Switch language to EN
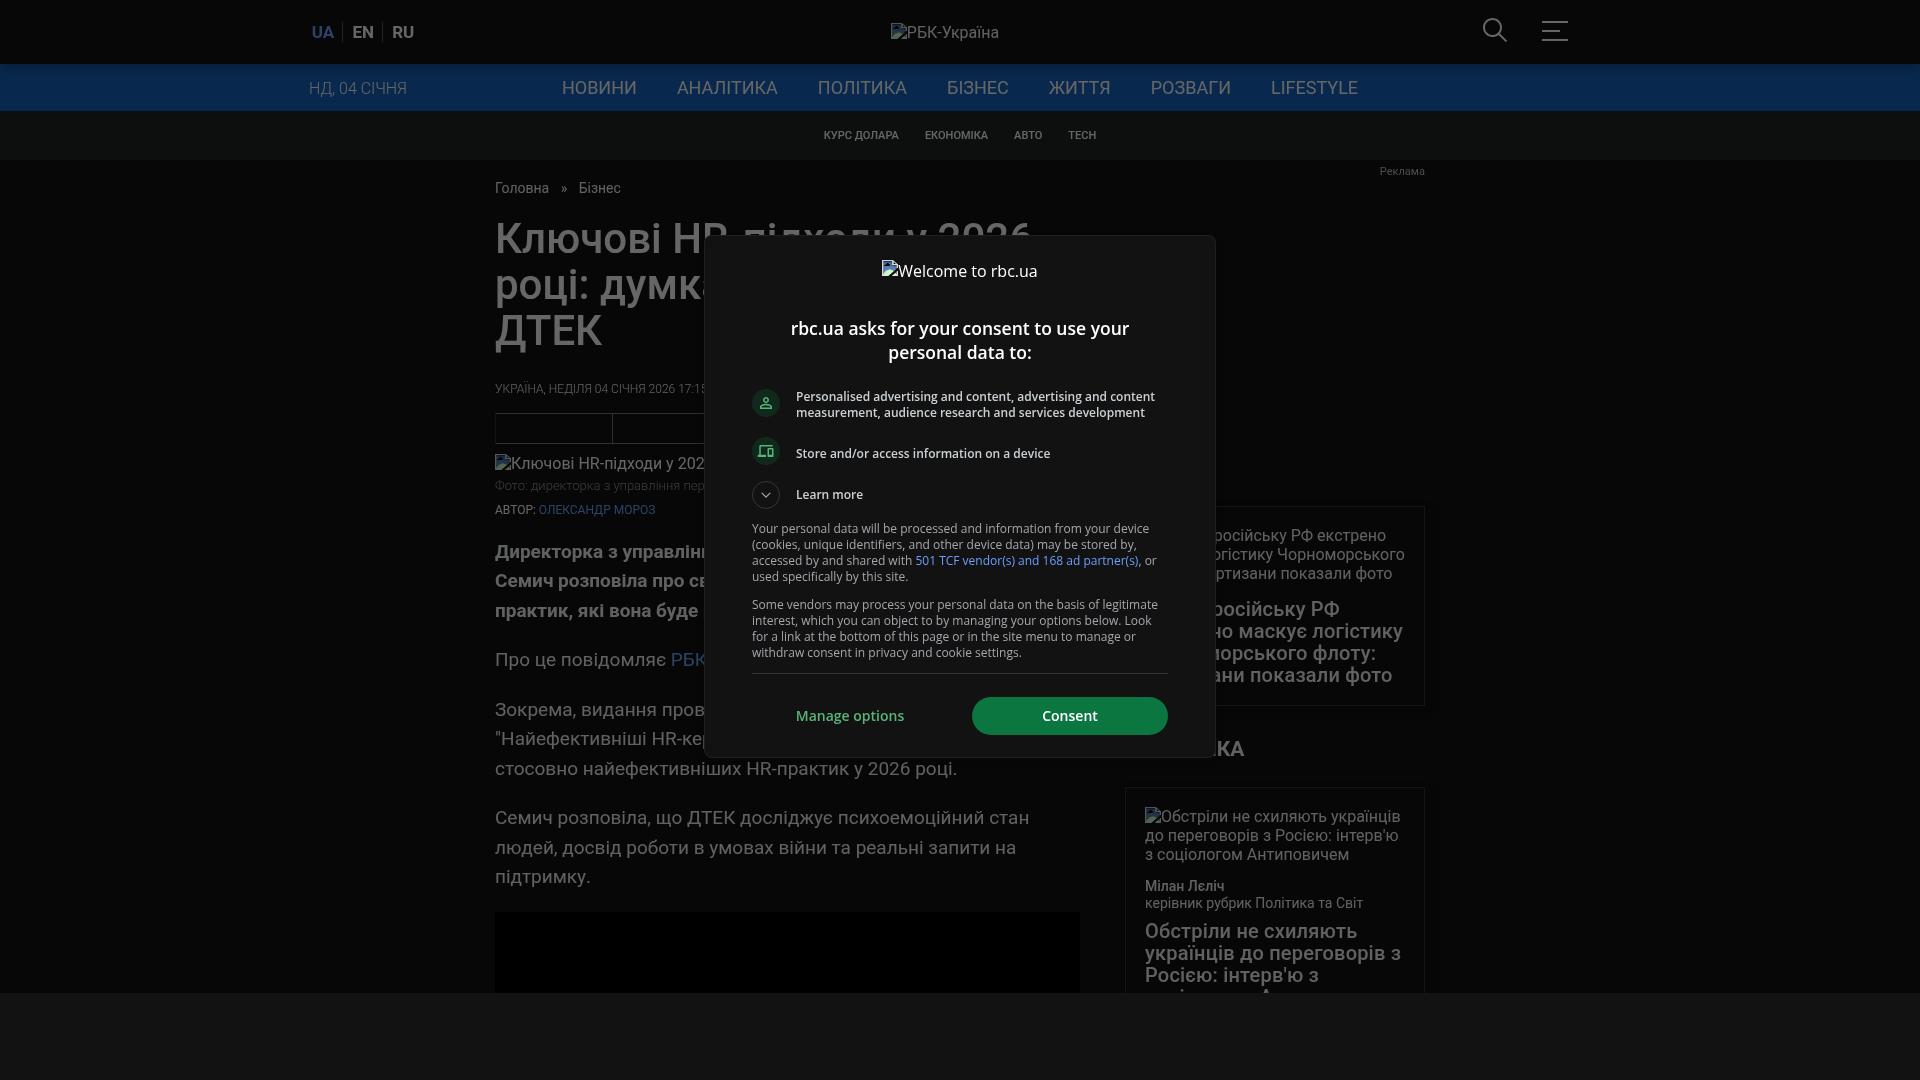 363,32
